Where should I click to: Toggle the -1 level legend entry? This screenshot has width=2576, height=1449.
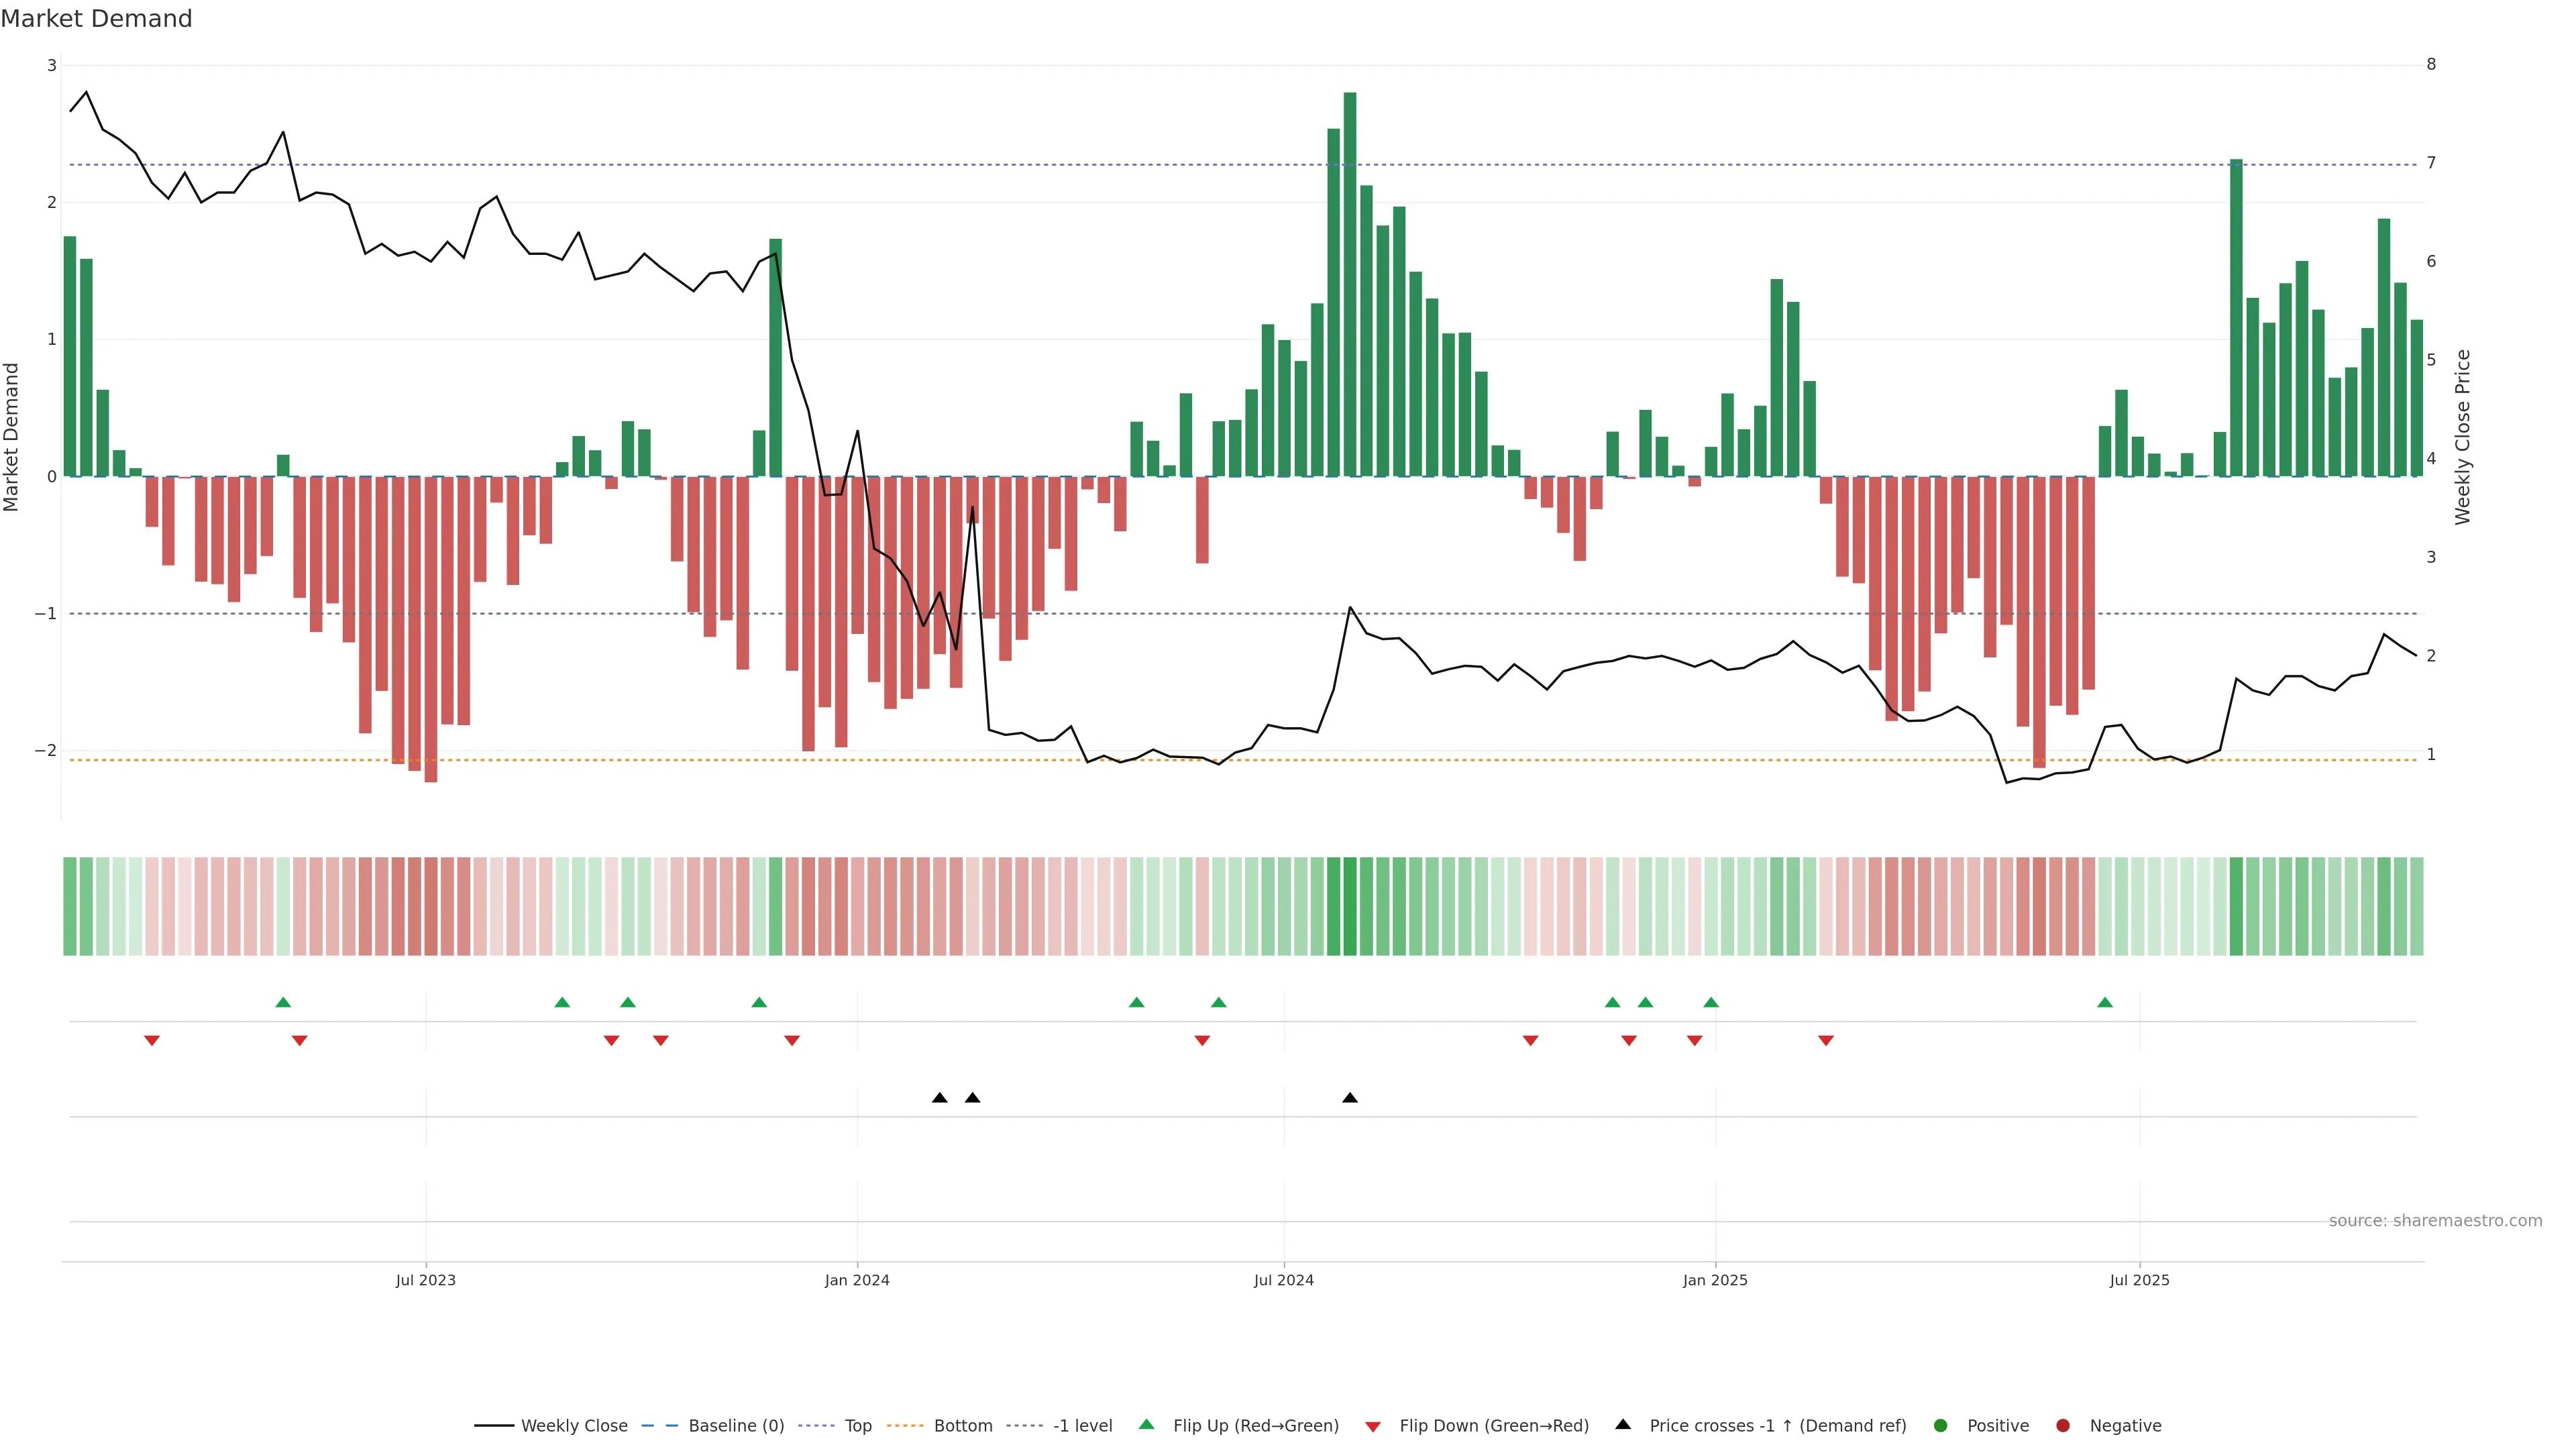[x=1082, y=1425]
